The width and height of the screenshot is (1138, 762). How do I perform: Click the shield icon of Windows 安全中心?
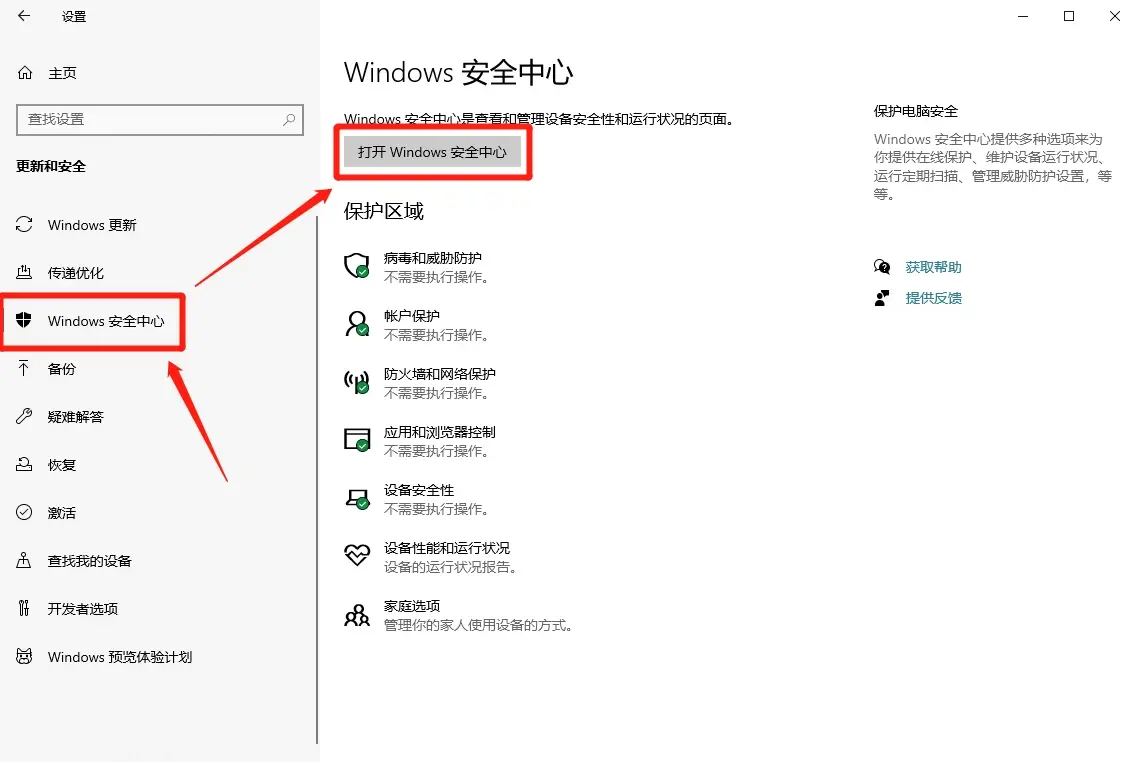click(x=24, y=320)
